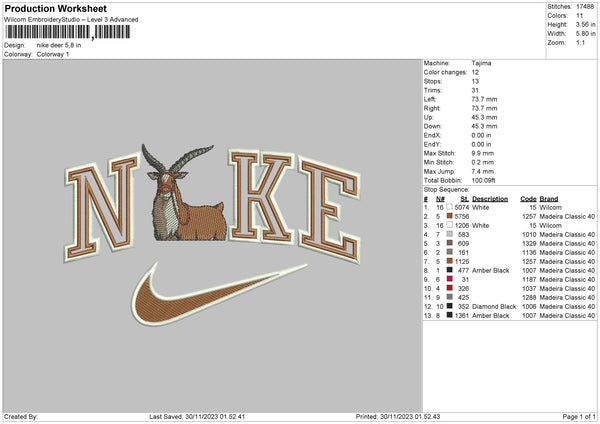Click the Colors value 11
600x424 pixels.
coord(579,16)
